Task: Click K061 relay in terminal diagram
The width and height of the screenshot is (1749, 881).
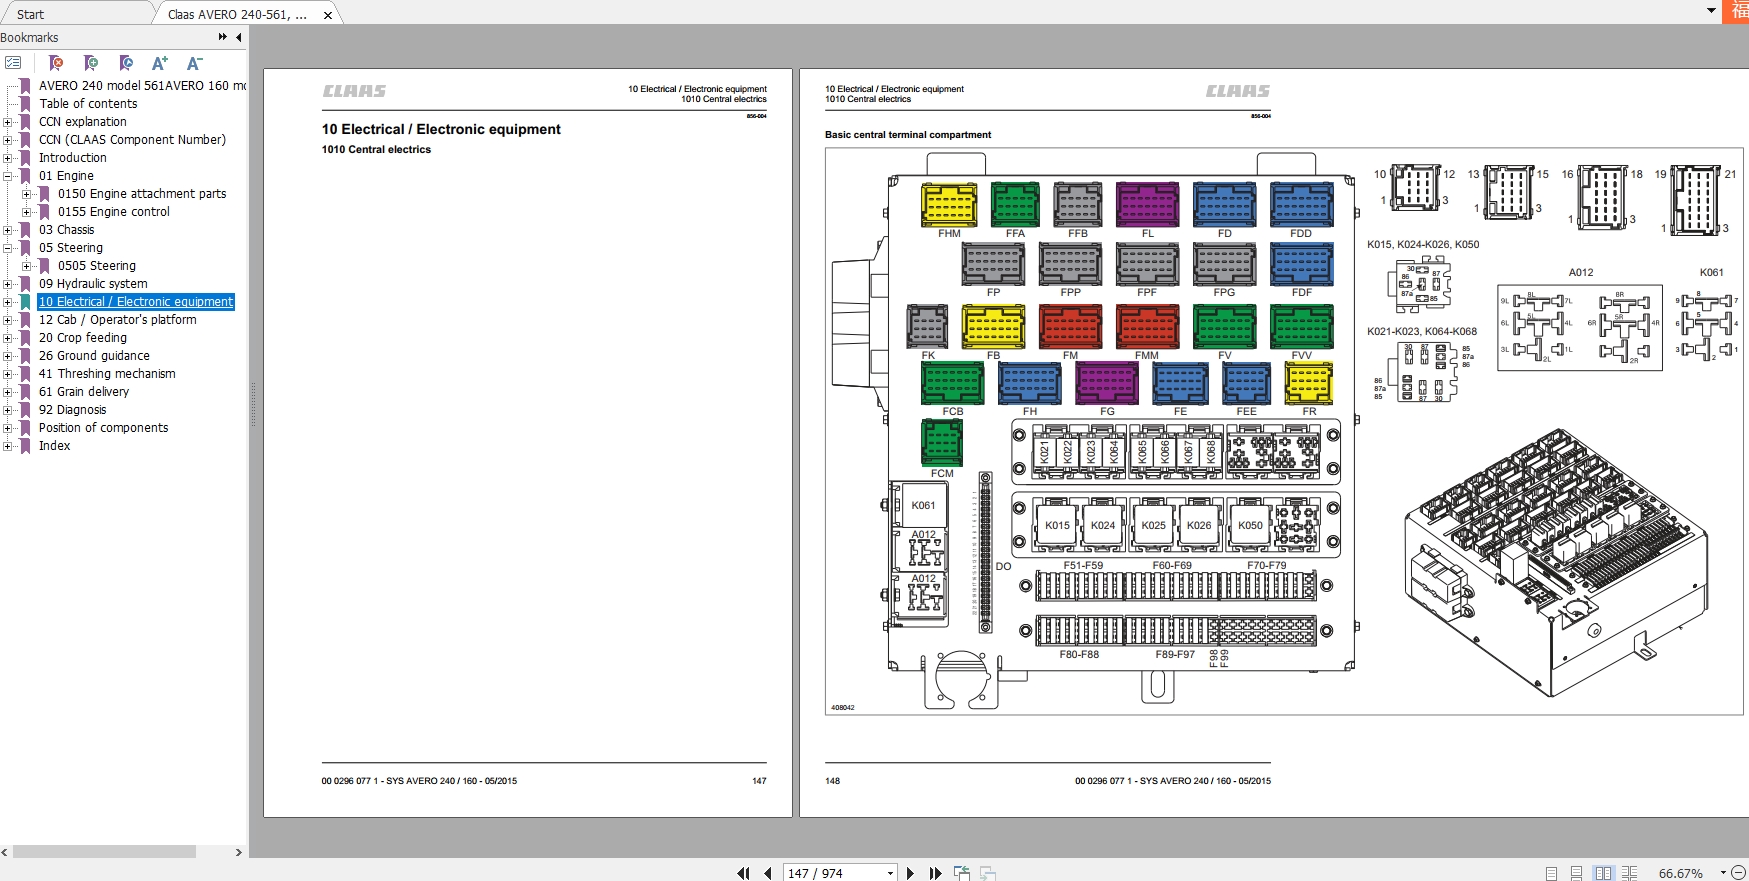Action: click(923, 505)
